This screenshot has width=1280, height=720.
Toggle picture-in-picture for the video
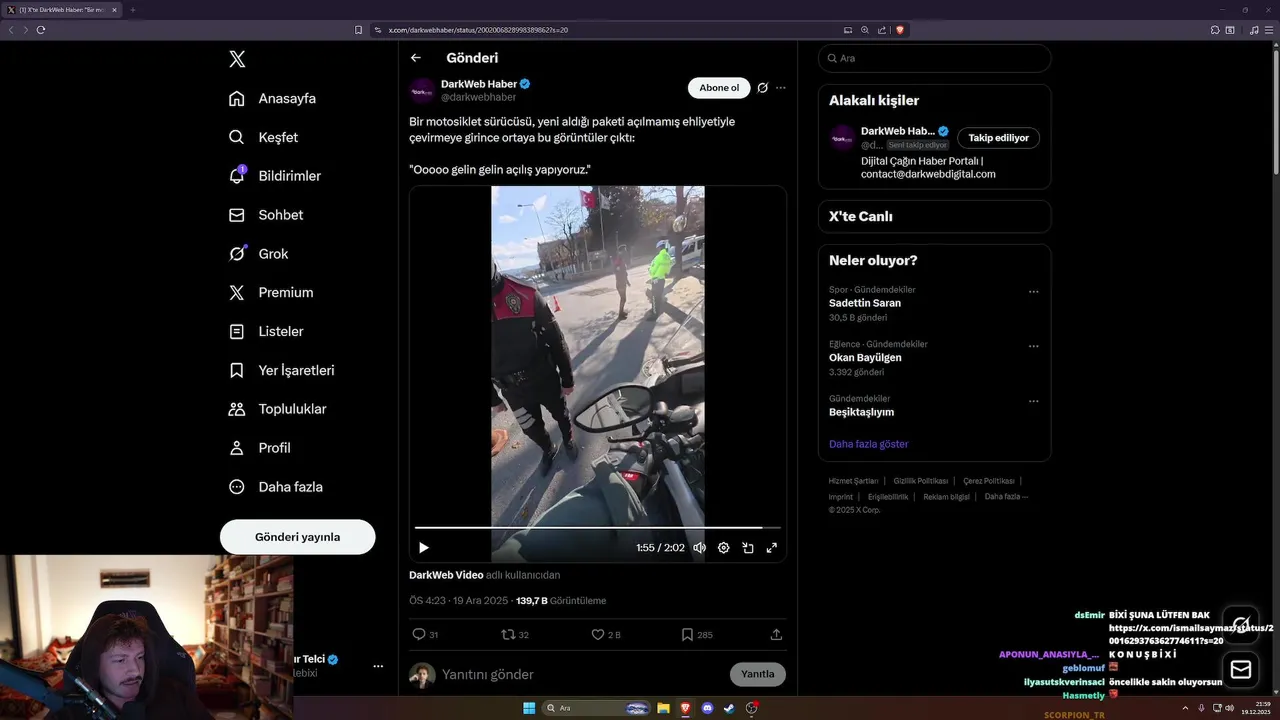pos(747,548)
